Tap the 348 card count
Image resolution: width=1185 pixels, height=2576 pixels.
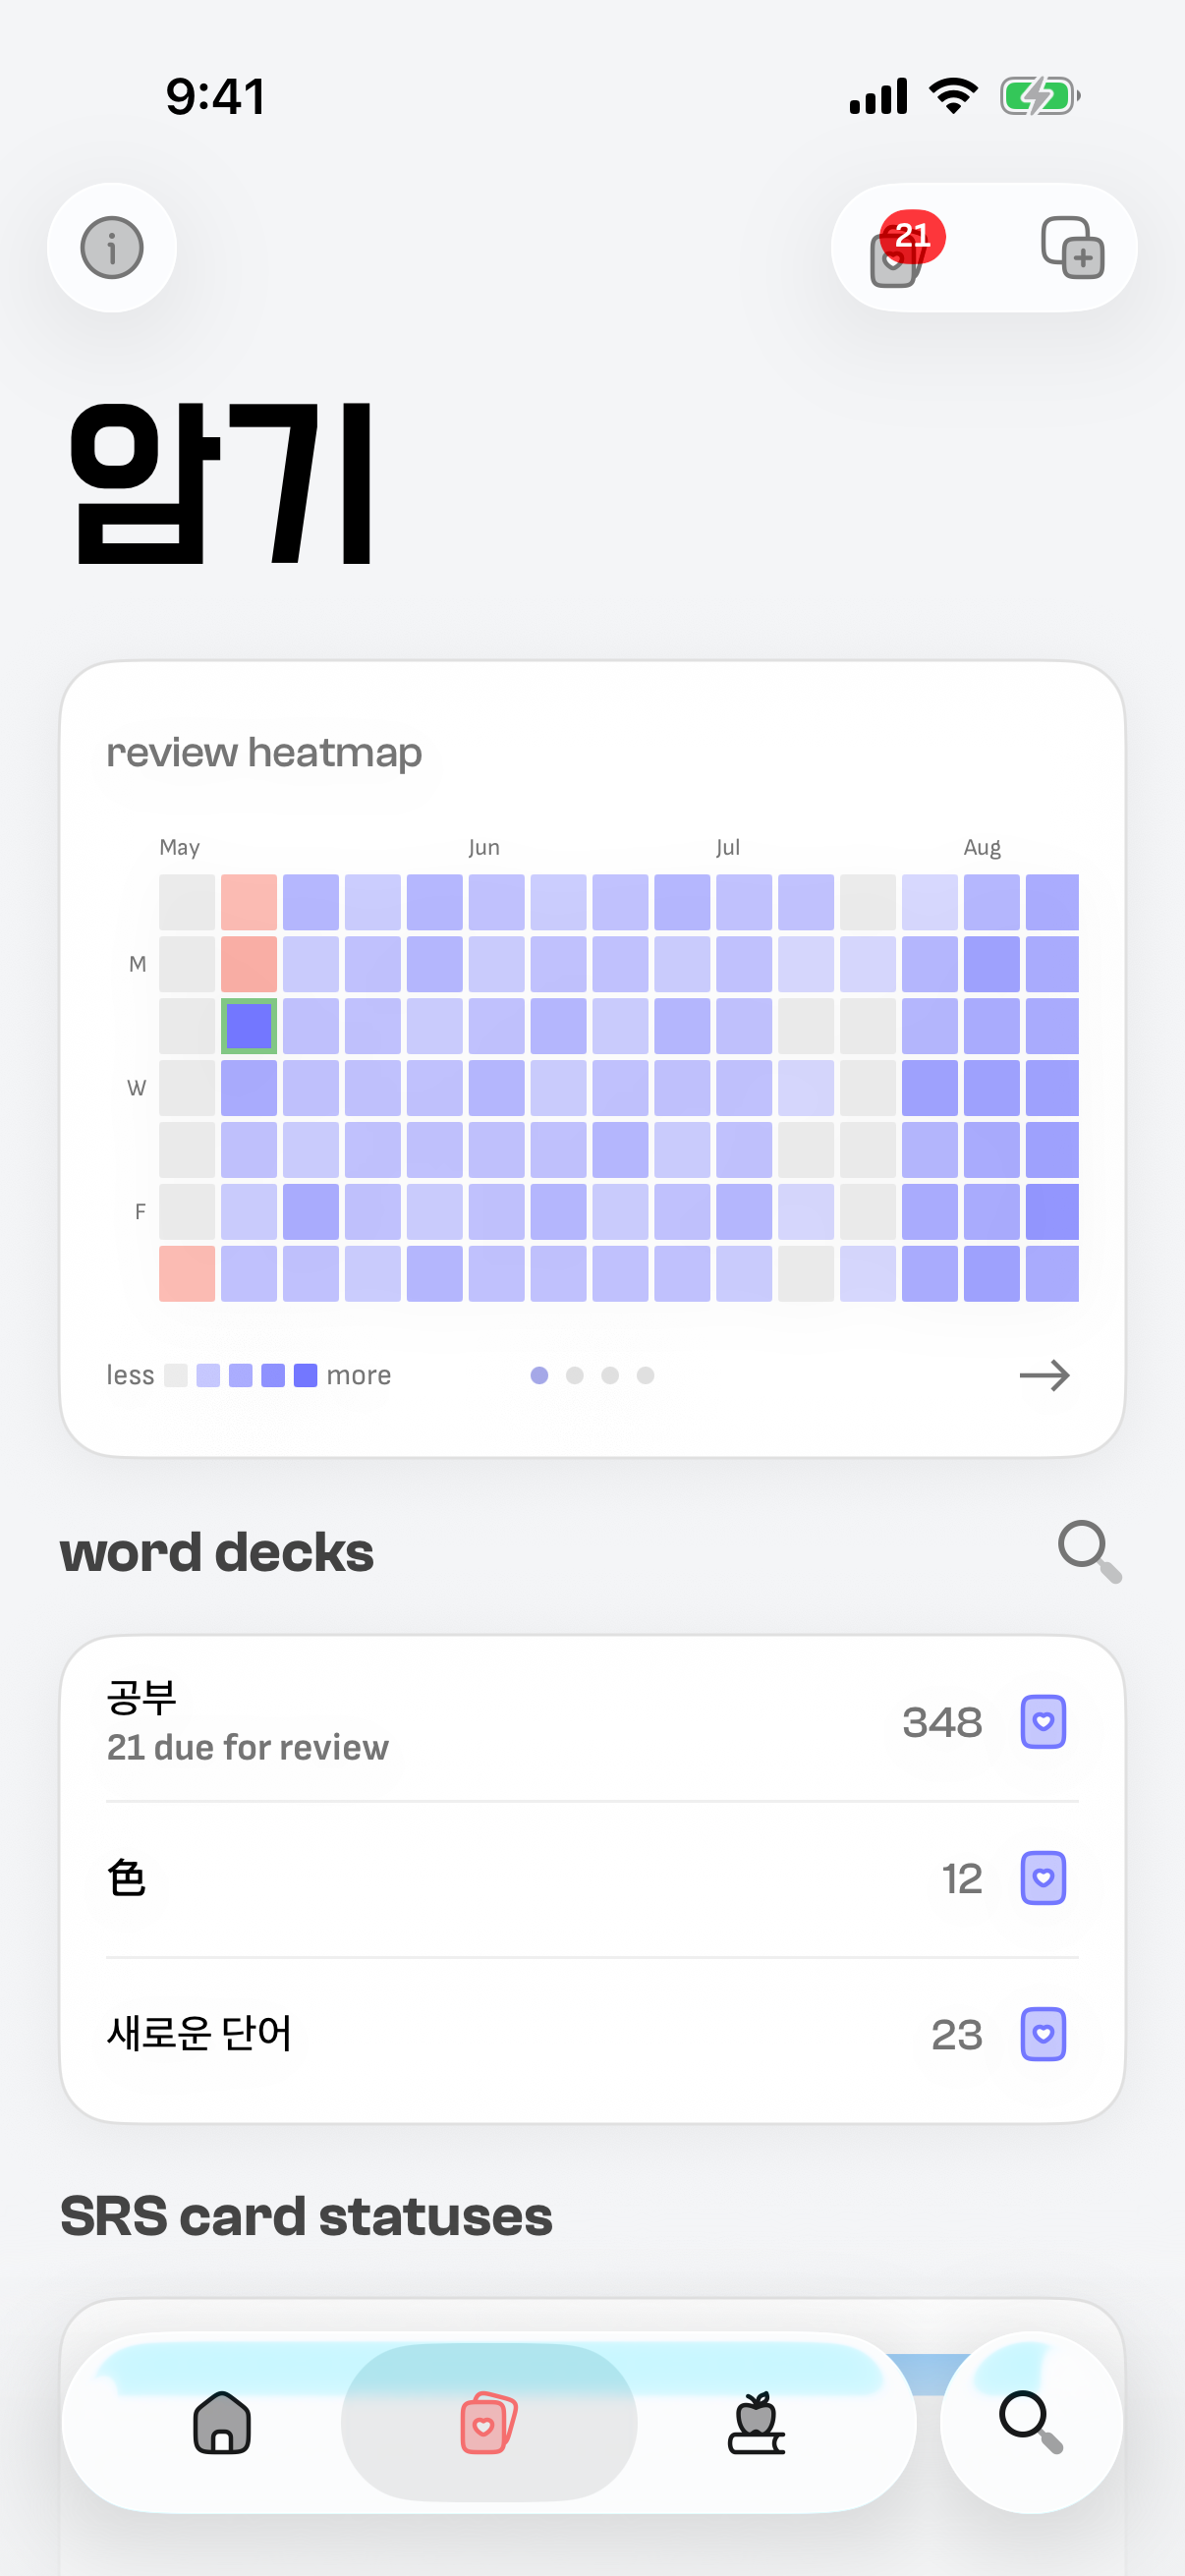[x=942, y=1722]
